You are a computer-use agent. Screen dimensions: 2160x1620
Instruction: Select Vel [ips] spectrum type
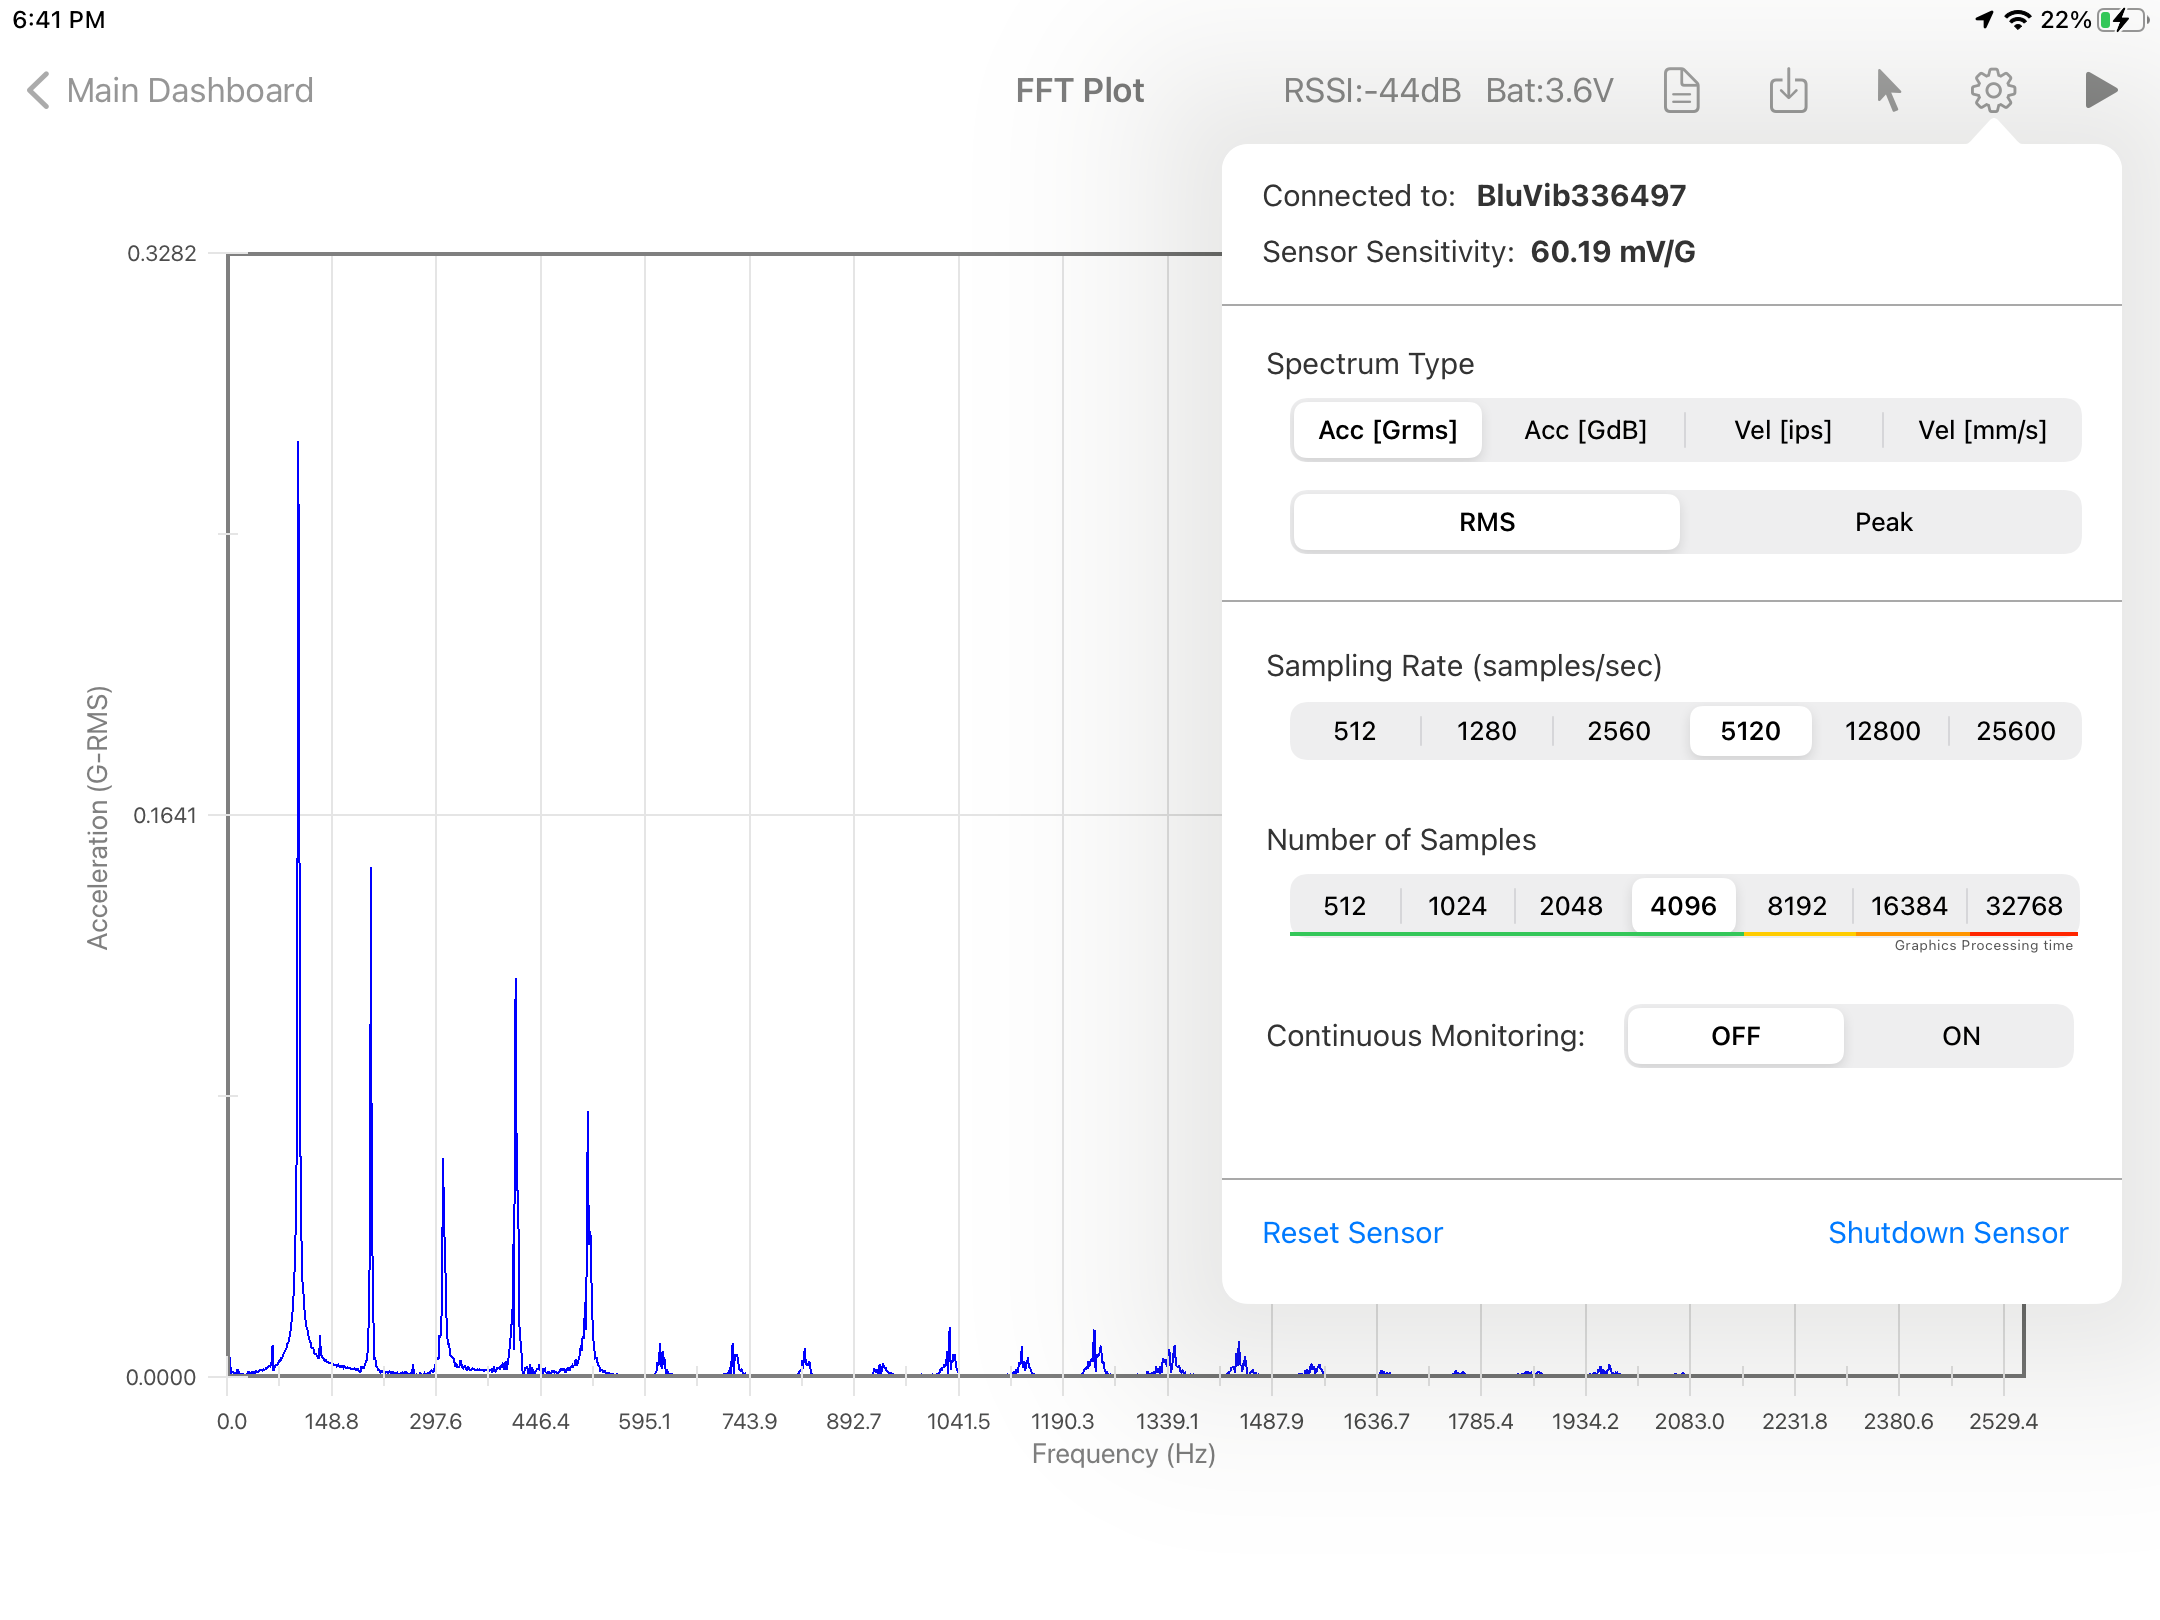tap(1783, 430)
